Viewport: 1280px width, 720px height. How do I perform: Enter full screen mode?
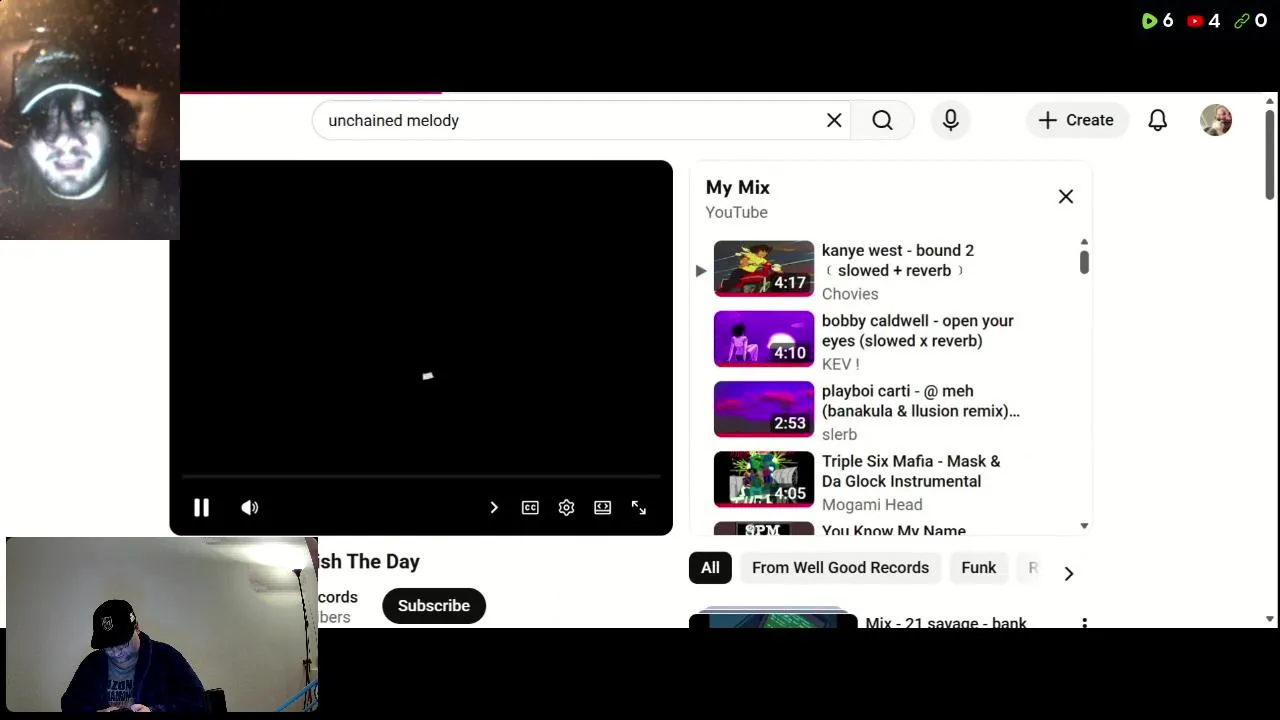tap(639, 508)
